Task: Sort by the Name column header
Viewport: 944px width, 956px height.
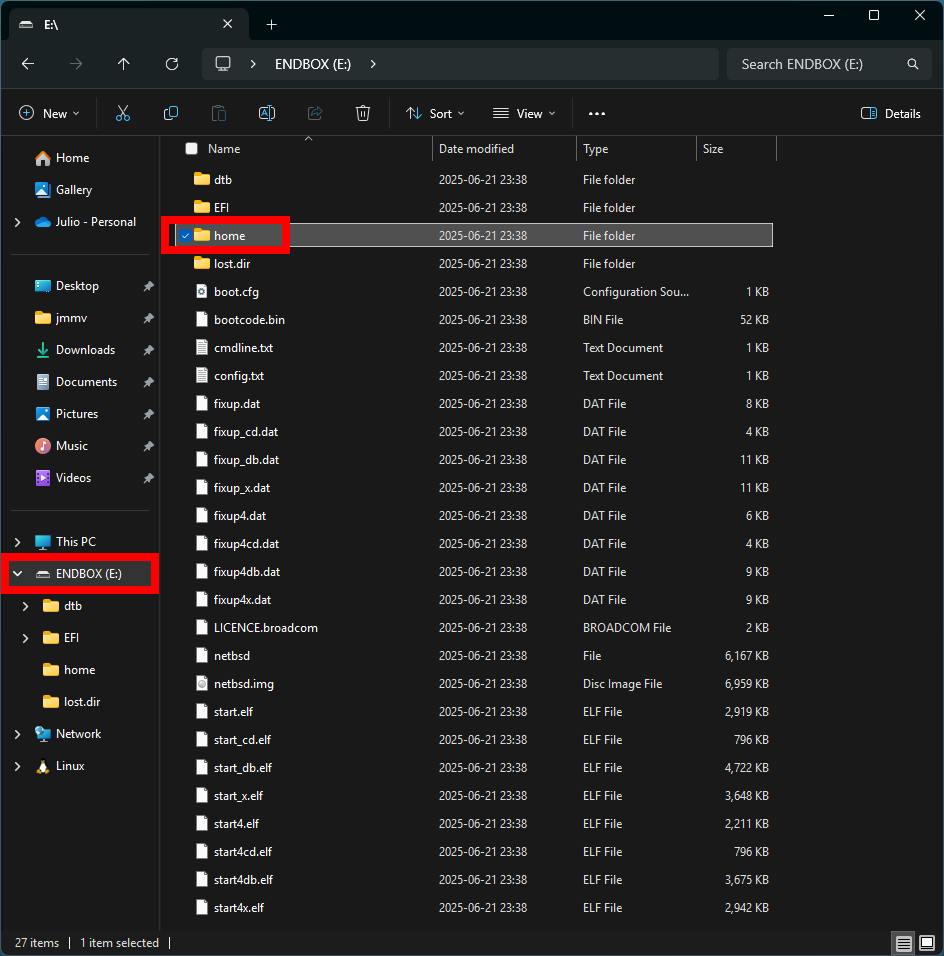Action: (x=224, y=149)
